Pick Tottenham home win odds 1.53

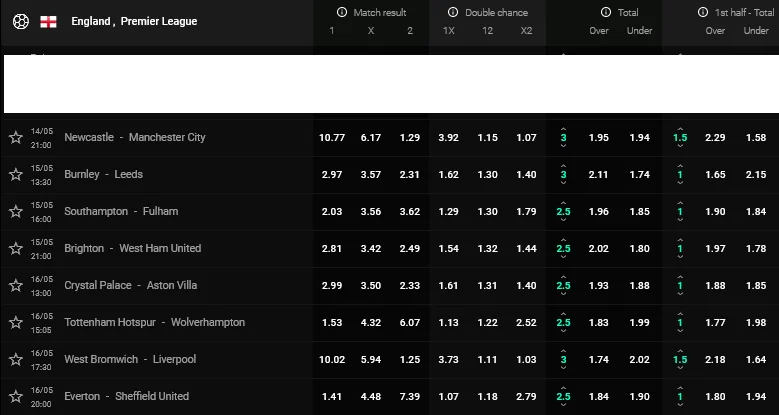[x=331, y=322]
